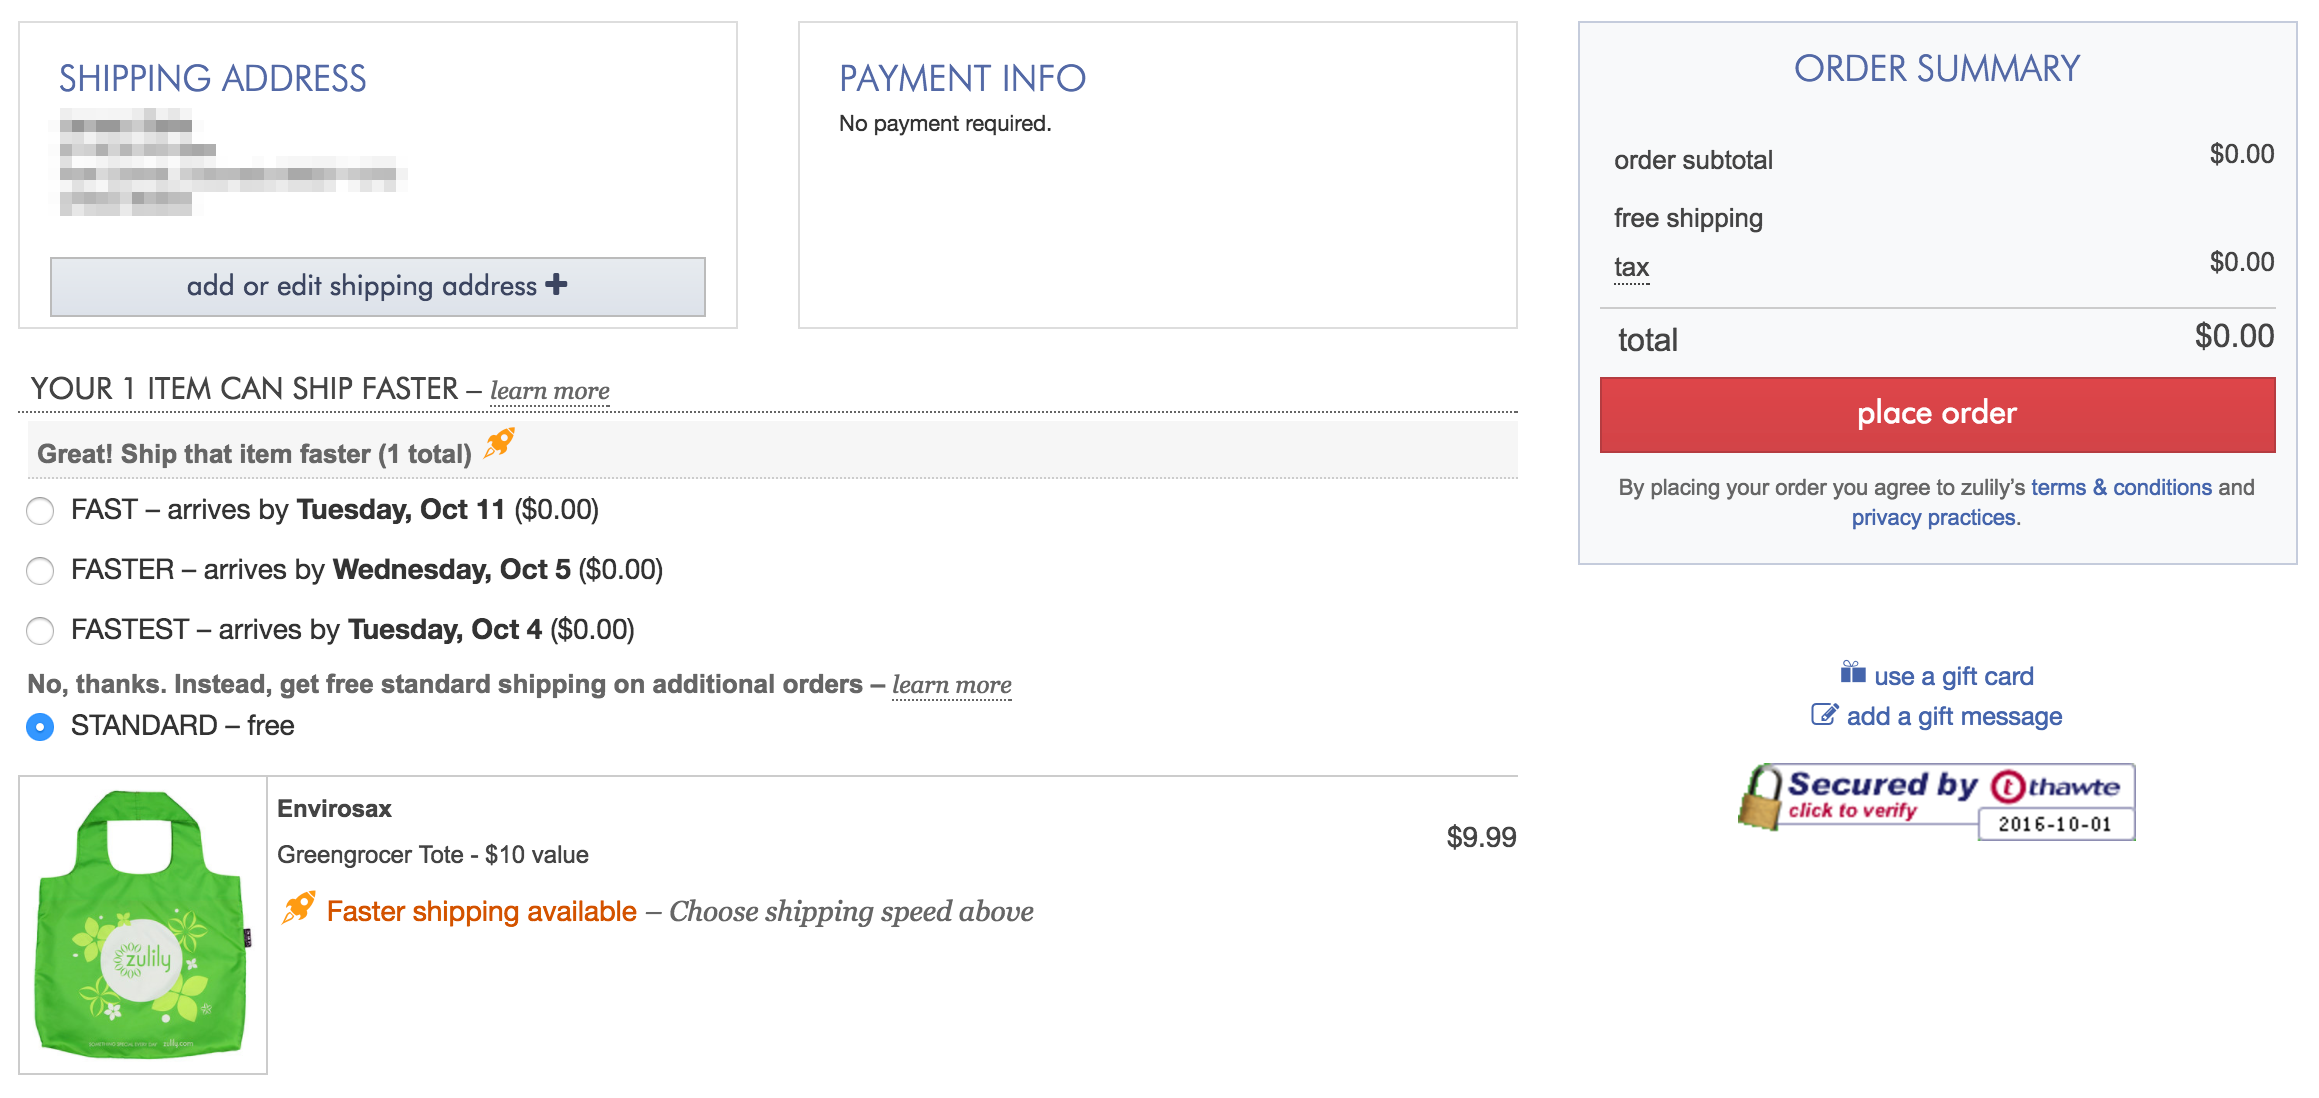Select FASTEST shipping arriving Tuesday Oct 4
This screenshot has width=2319, height=1098.
40,631
